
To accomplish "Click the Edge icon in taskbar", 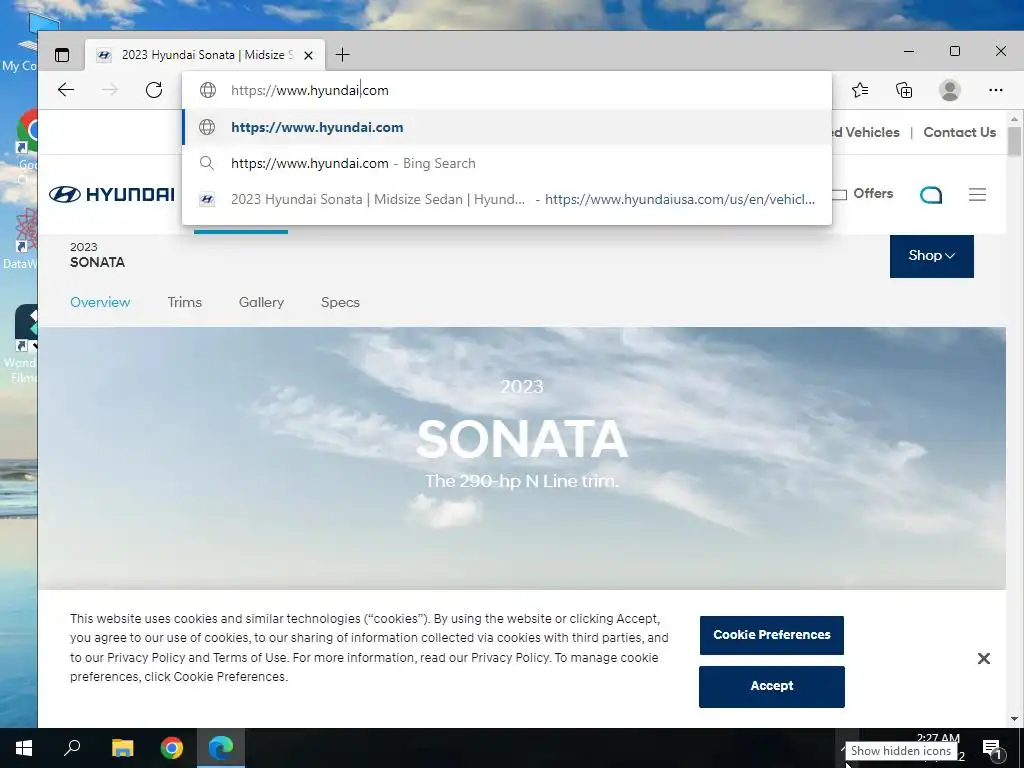I will click(x=221, y=748).
